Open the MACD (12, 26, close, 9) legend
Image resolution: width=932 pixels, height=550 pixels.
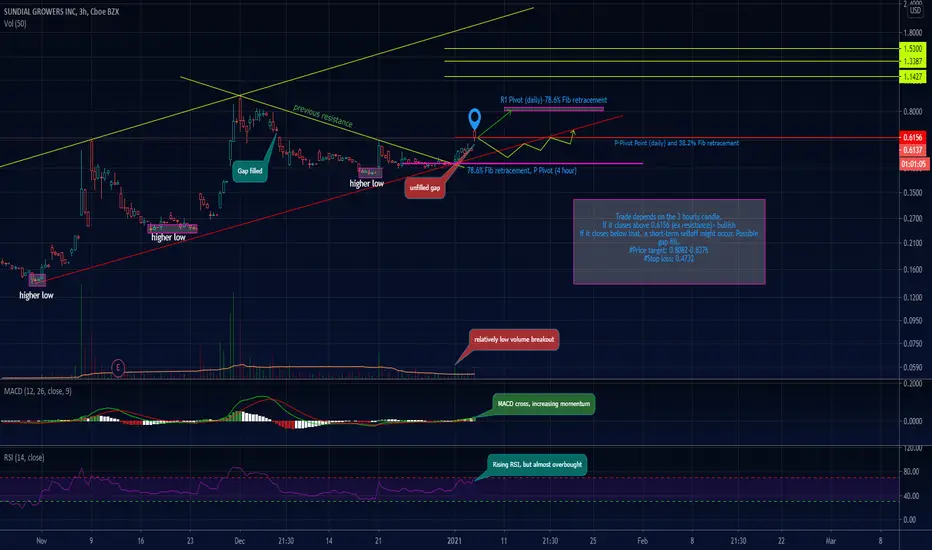click(x=37, y=391)
